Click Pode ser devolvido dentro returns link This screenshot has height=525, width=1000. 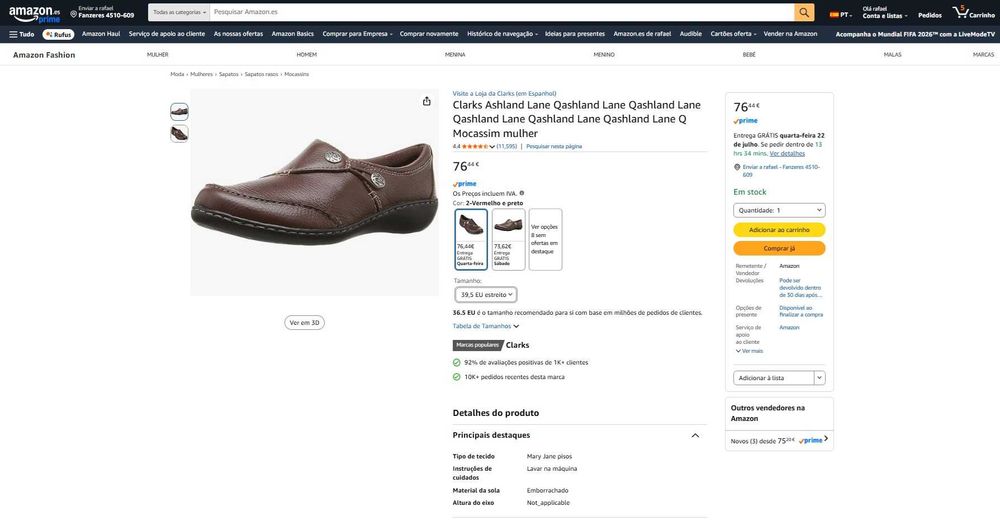[800, 288]
